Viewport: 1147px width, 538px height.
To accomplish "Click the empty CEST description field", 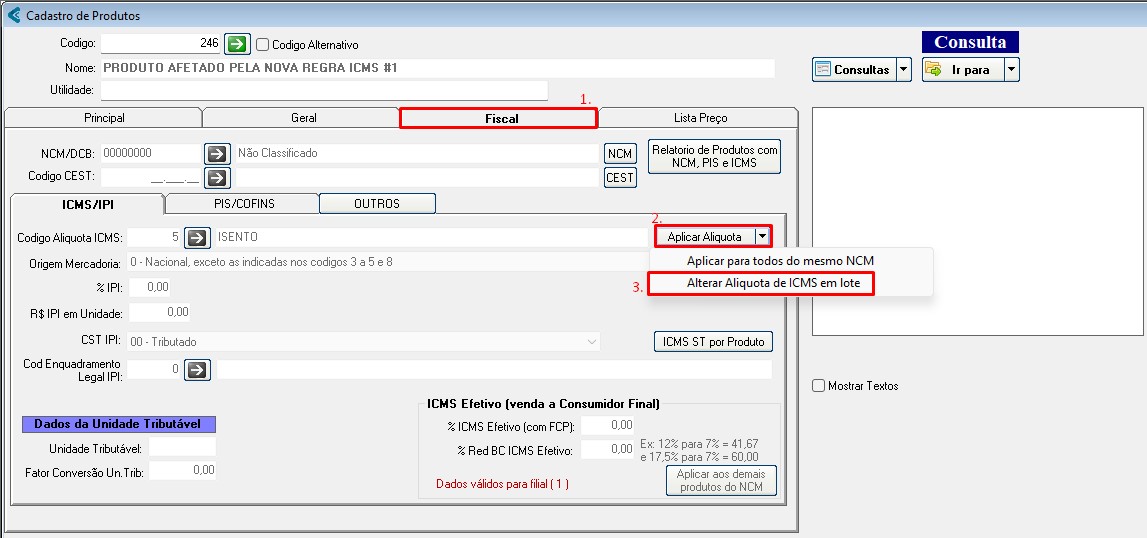I will click(x=417, y=178).
